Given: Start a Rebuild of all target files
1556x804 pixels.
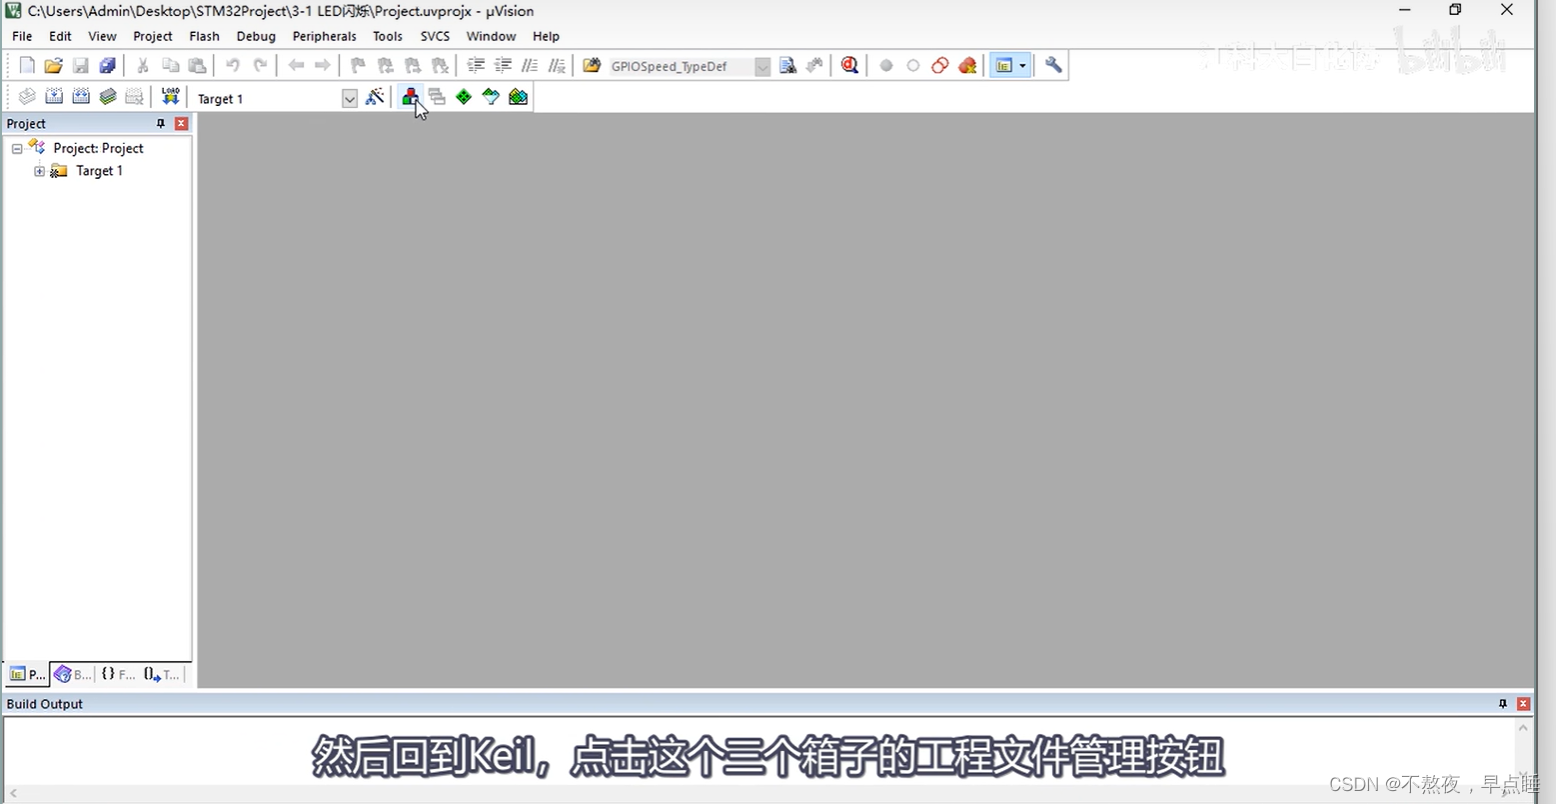Looking at the screenshot, I should [x=80, y=96].
